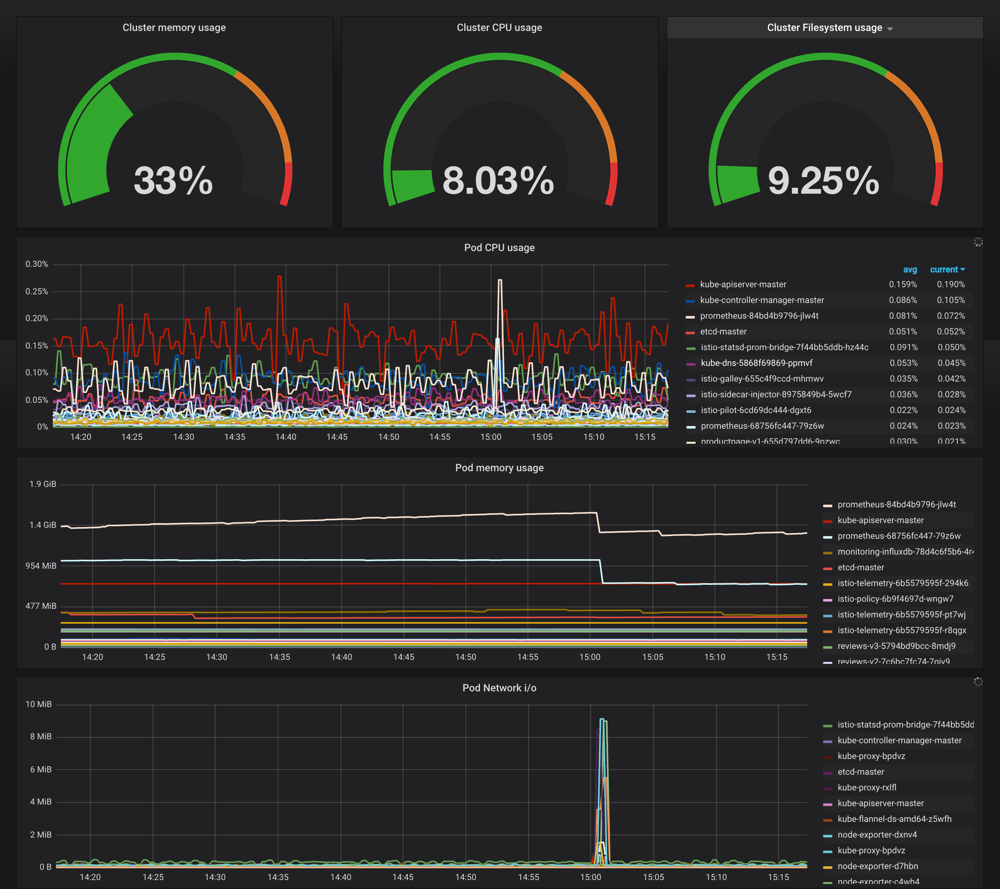Select prometheus-84bd4b9796-jlw4t in Pod memory legend
Viewport: 1000px width, 889px height.
click(x=897, y=504)
